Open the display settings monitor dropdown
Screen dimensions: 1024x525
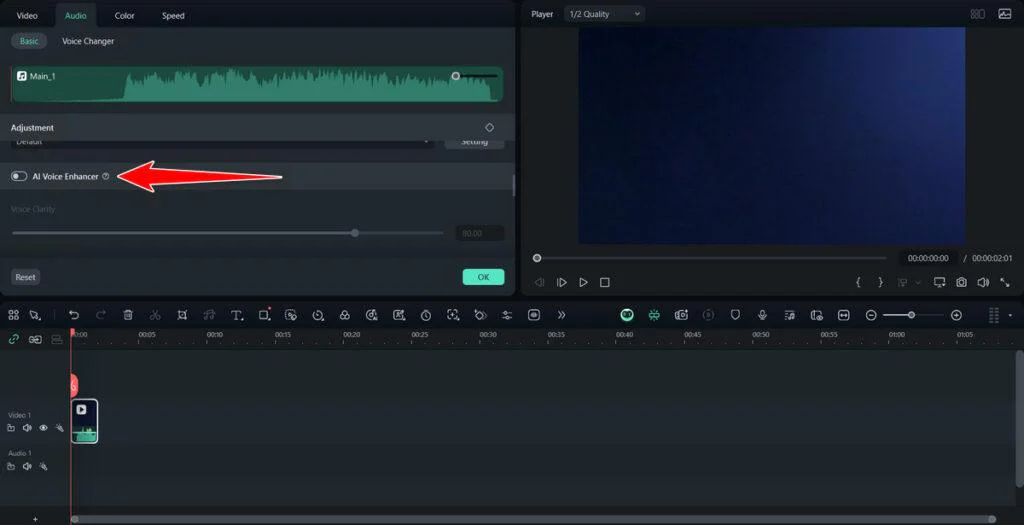click(940, 282)
